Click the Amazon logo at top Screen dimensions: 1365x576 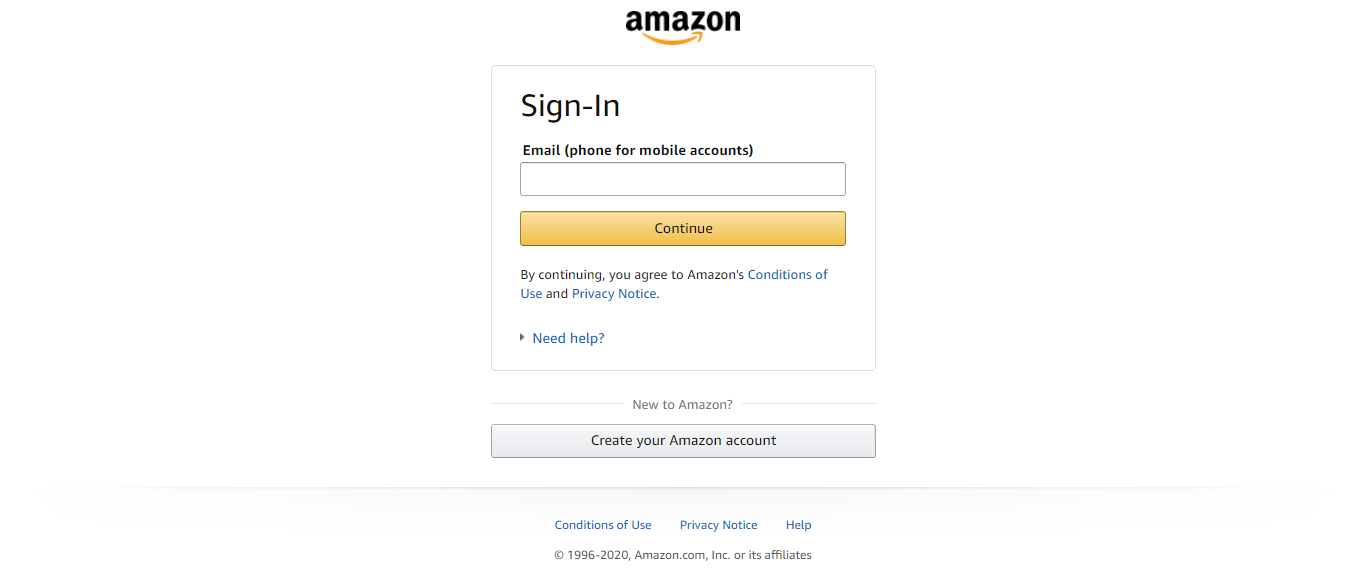[x=683, y=27]
